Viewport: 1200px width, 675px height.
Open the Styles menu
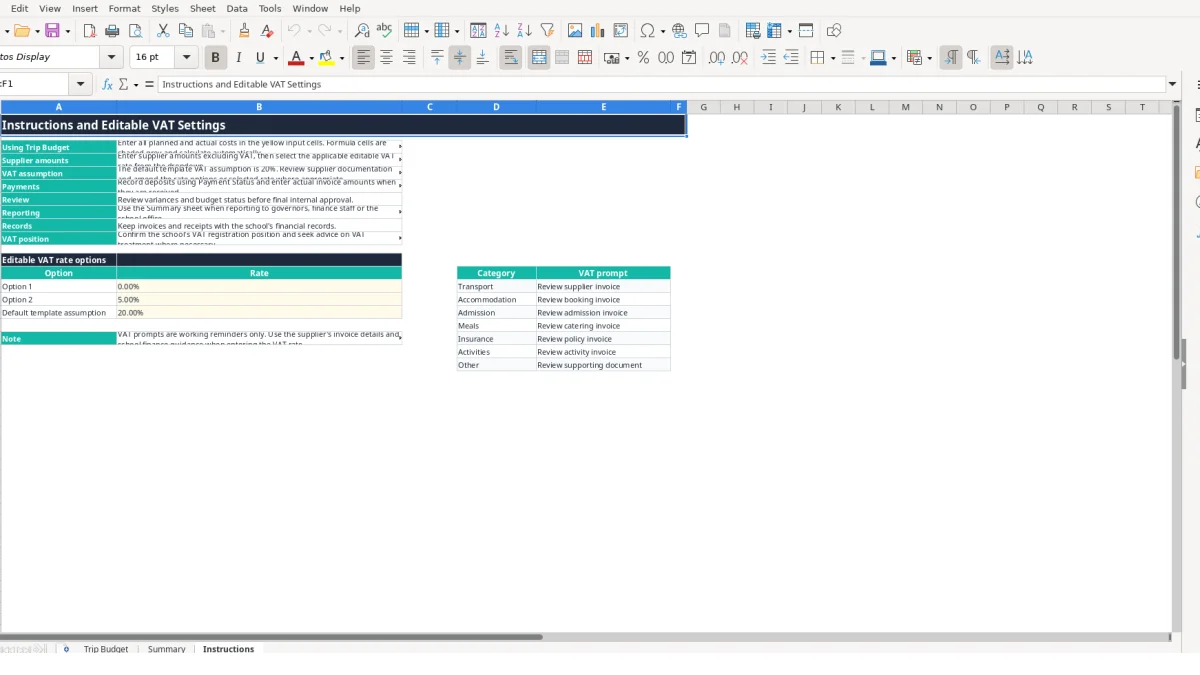point(165,8)
